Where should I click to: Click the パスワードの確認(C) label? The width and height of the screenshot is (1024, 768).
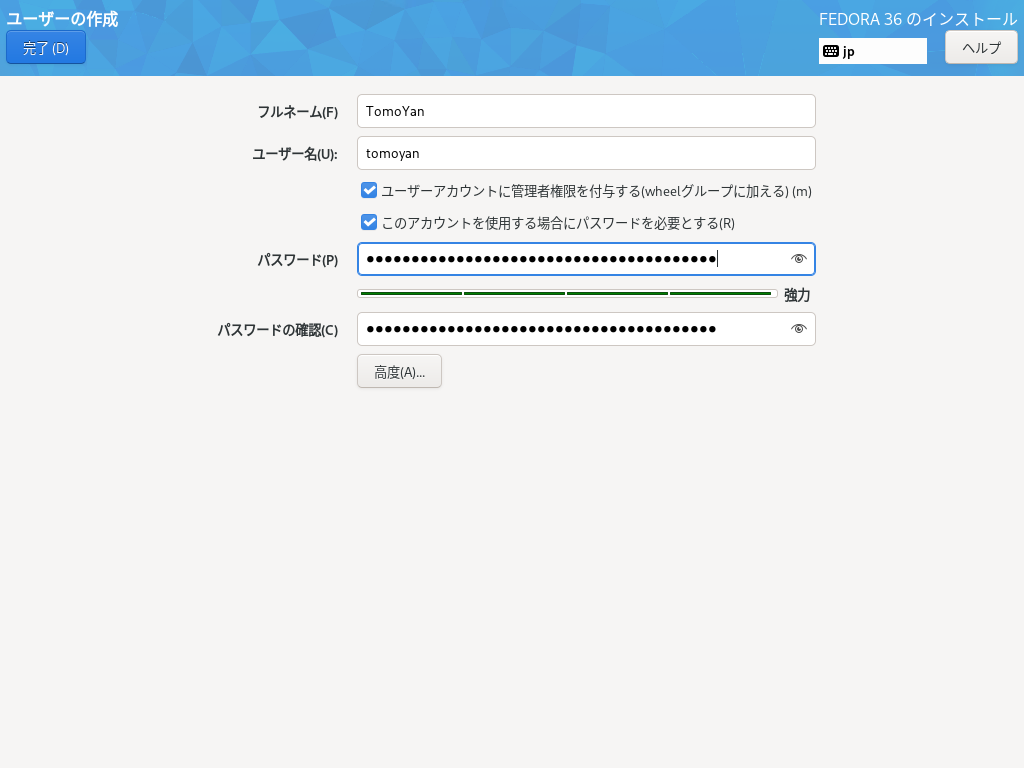278,330
